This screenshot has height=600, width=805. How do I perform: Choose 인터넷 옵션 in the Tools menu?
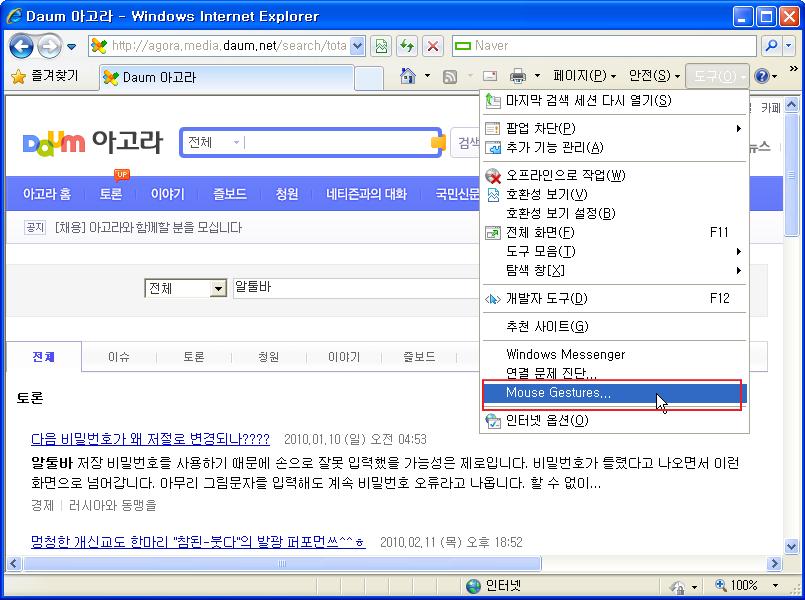[546, 420]
